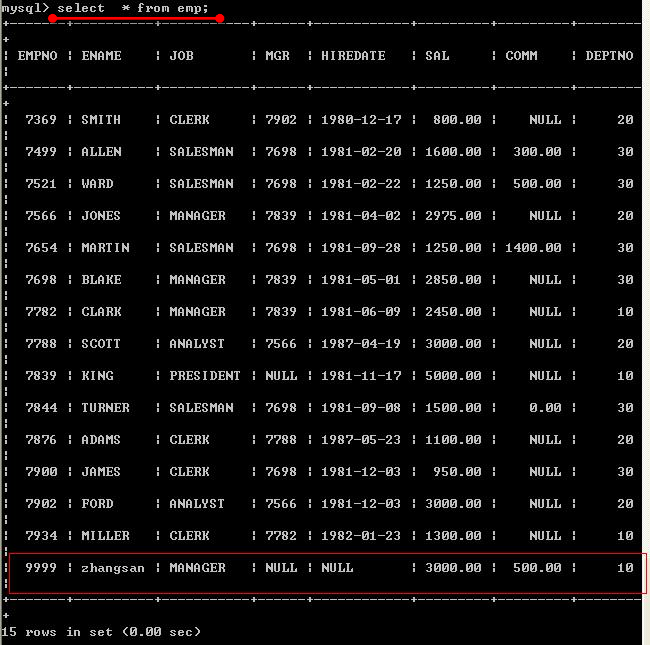Select the employee name WARD
The image size is (650, 645).
coord(97,184)
